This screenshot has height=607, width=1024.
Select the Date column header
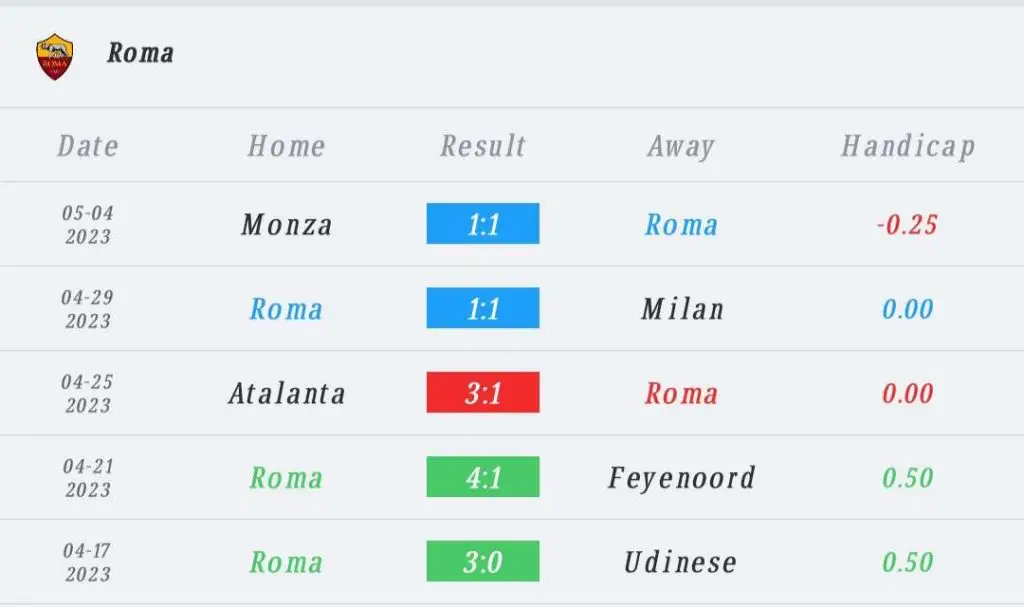point(88,146)
